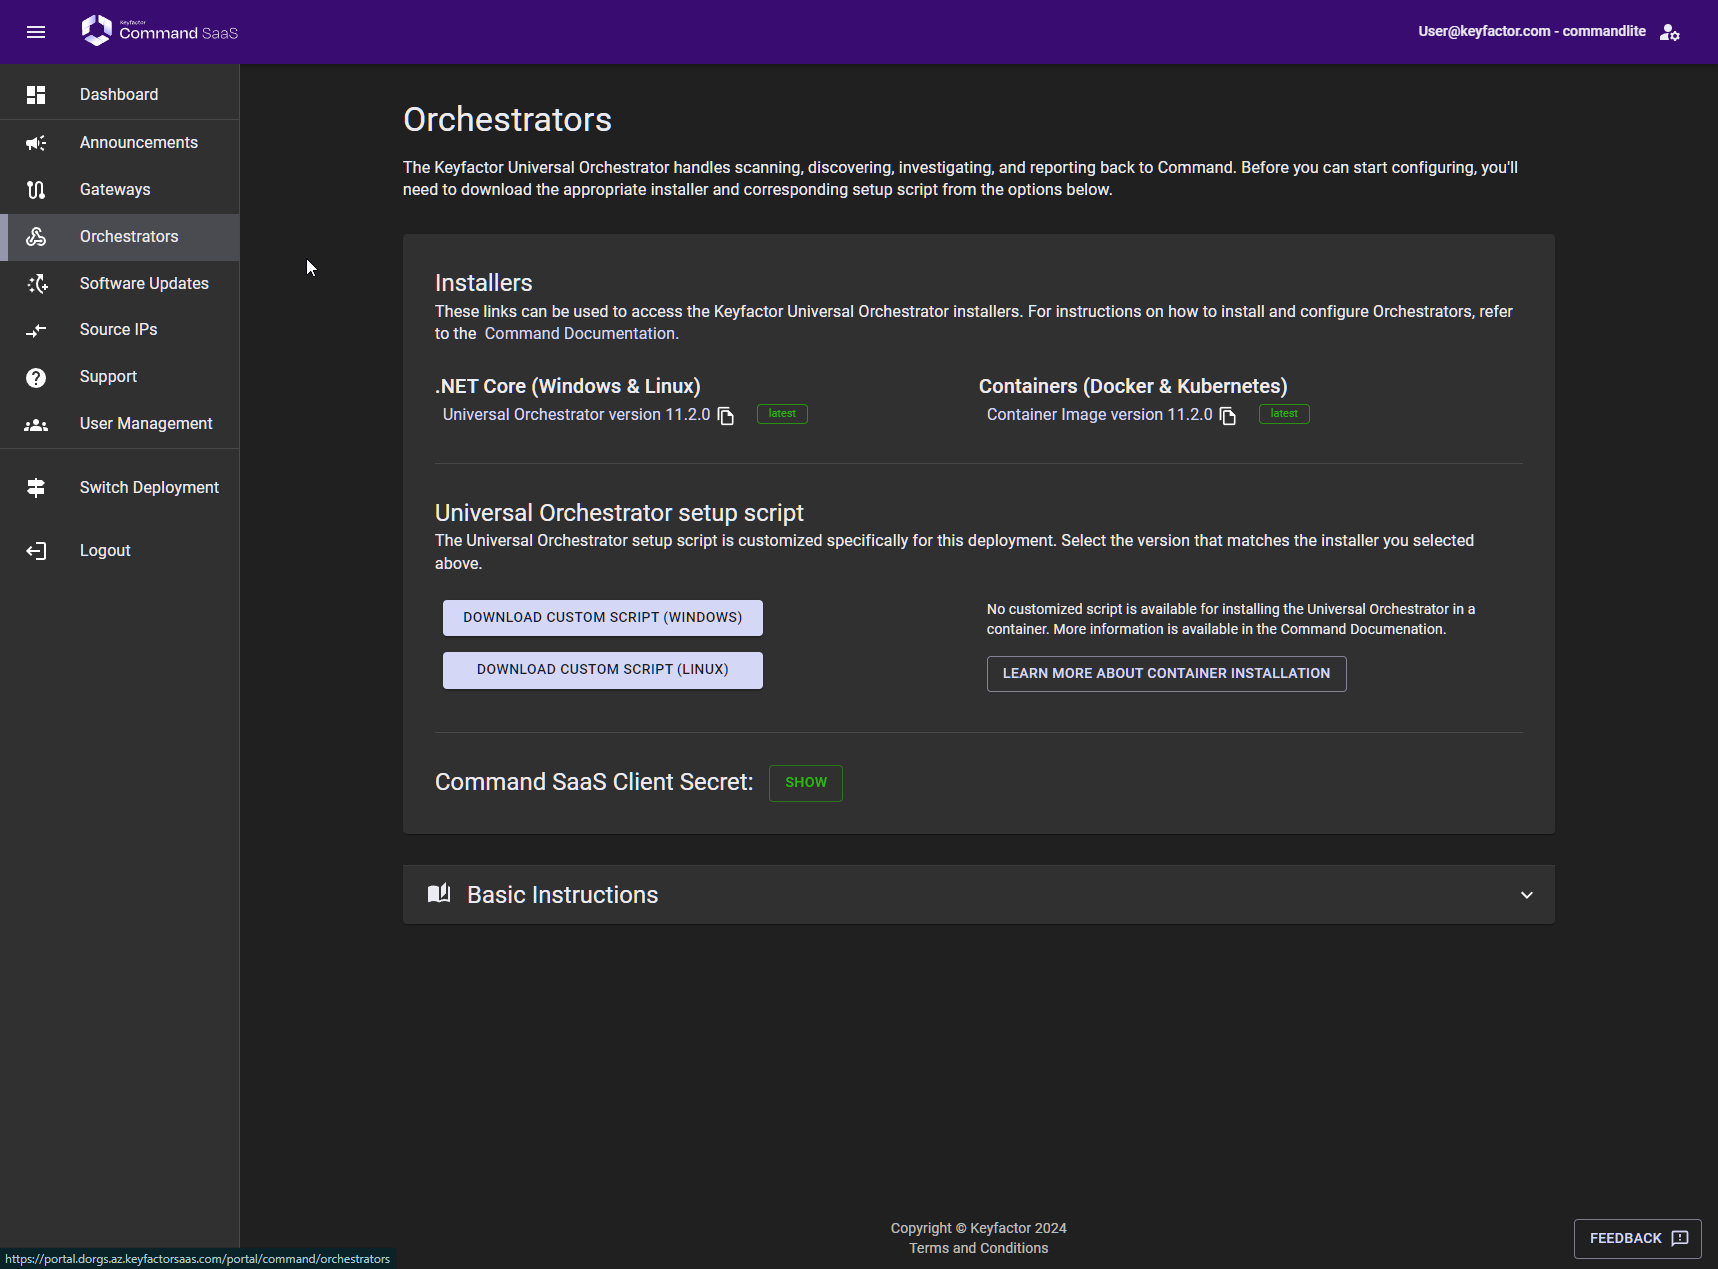Open the hamburger navigation menu
The width and height of the screenshot is (1718, 1269).
(36, 32)
